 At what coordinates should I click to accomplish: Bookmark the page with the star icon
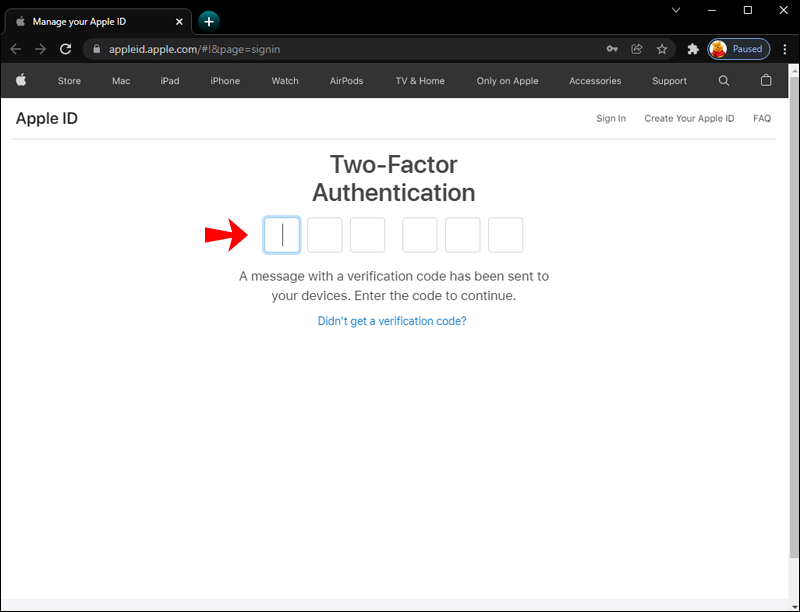pos(662,49)
